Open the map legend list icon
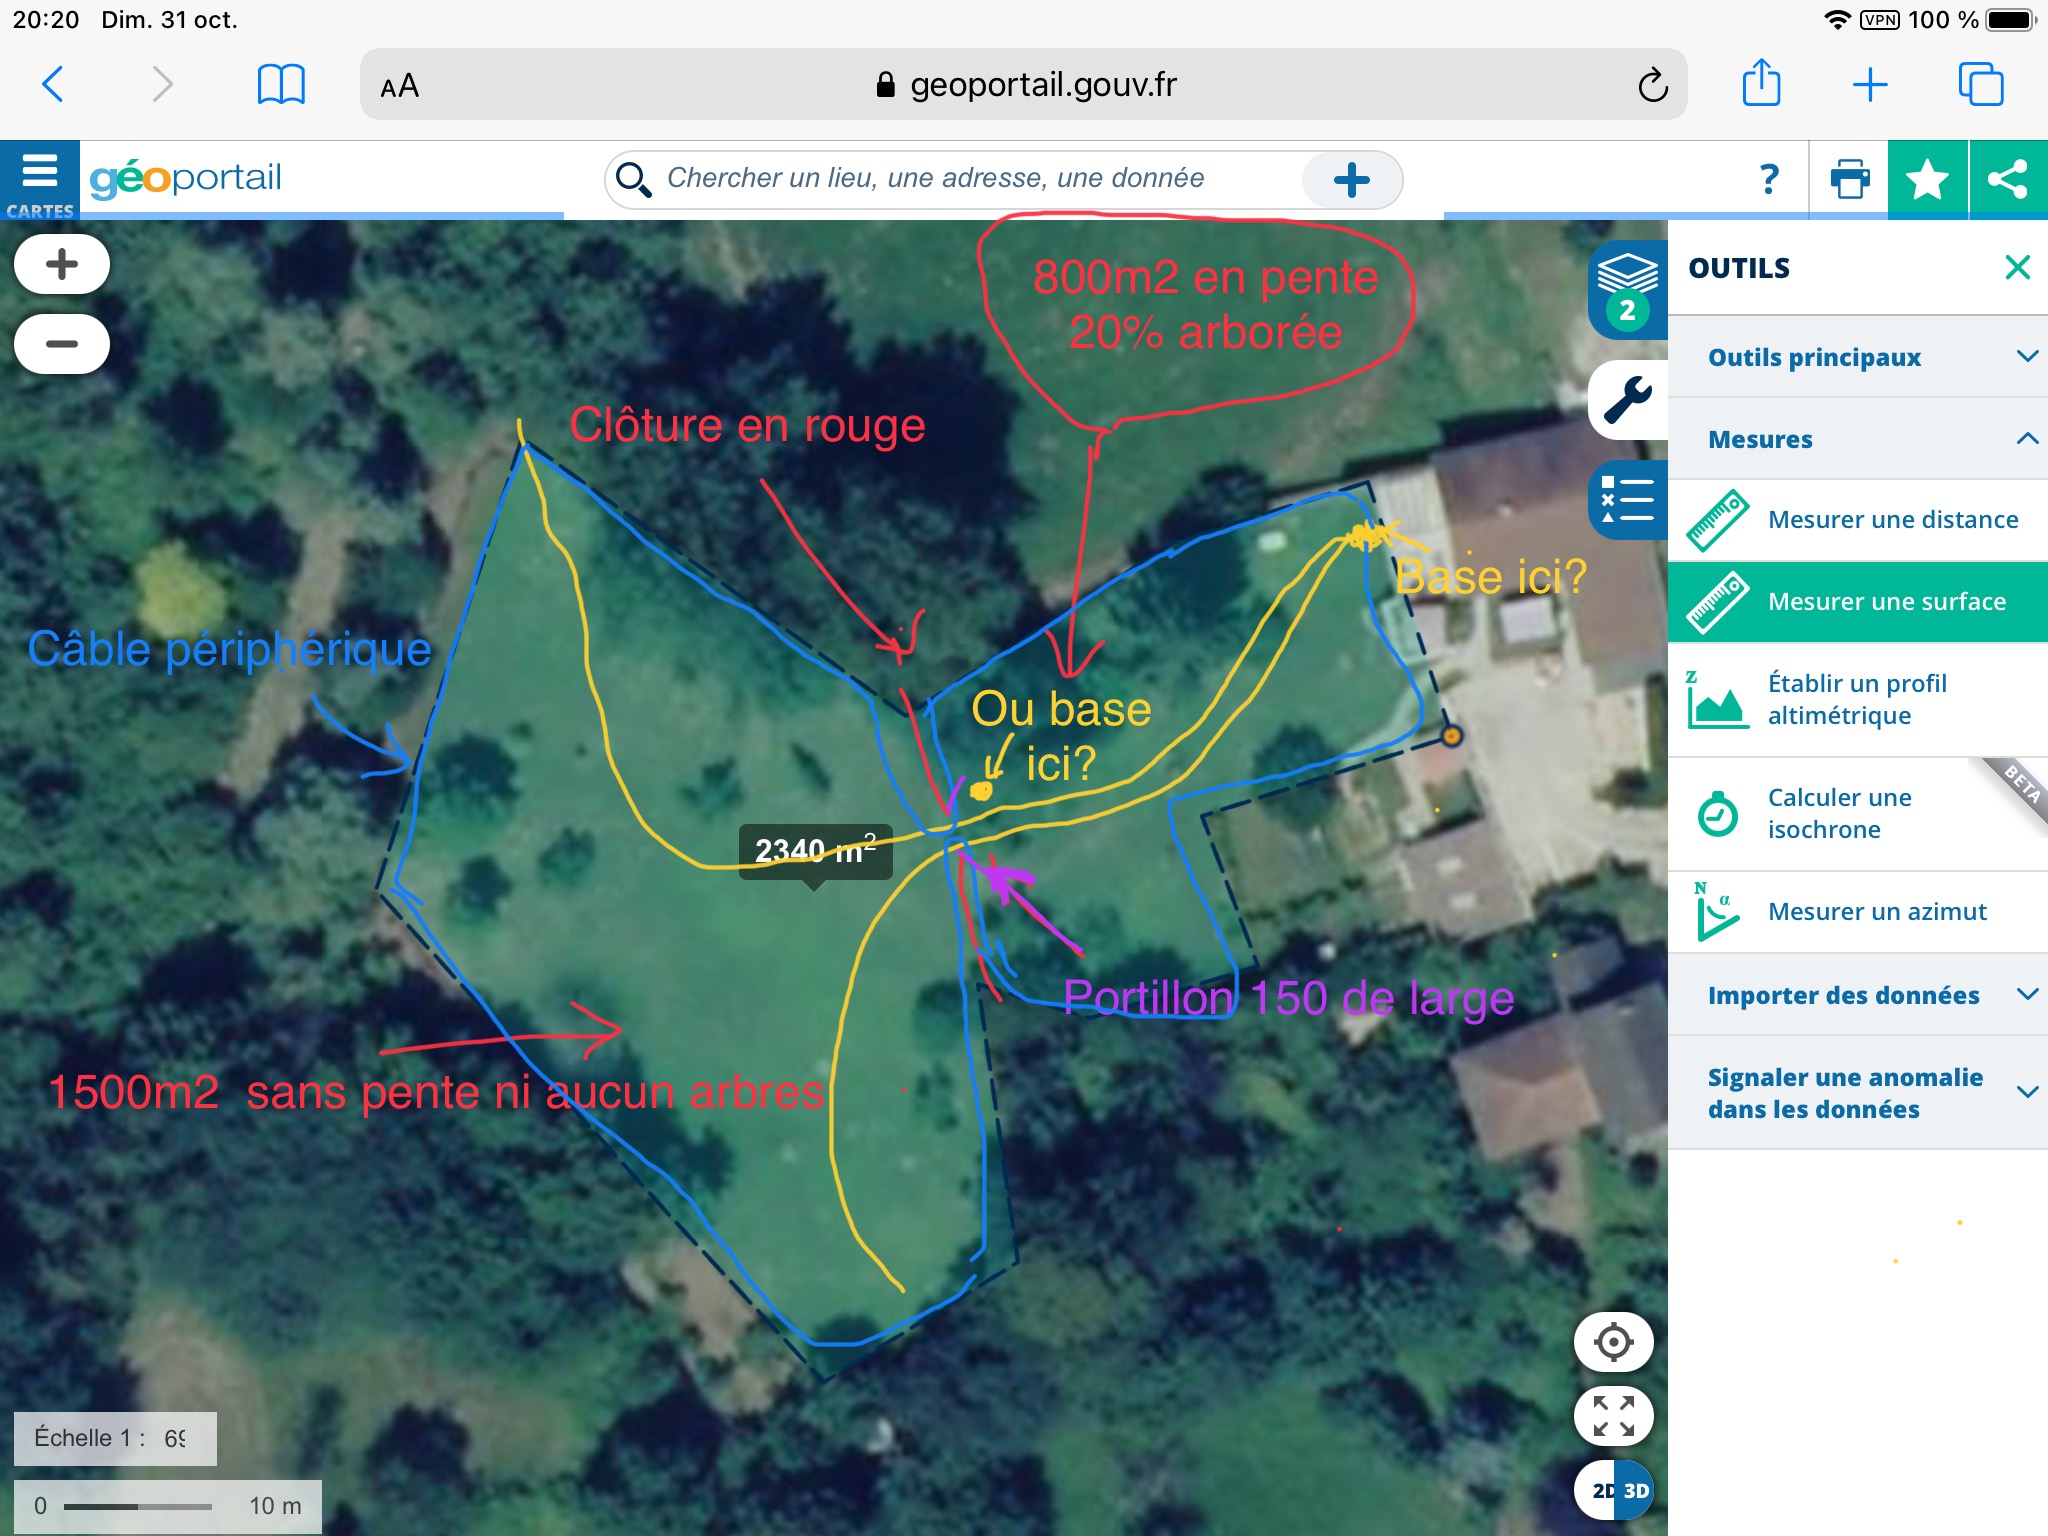The width and height of the screenshot is (2048, 1536). [1628, 500]
